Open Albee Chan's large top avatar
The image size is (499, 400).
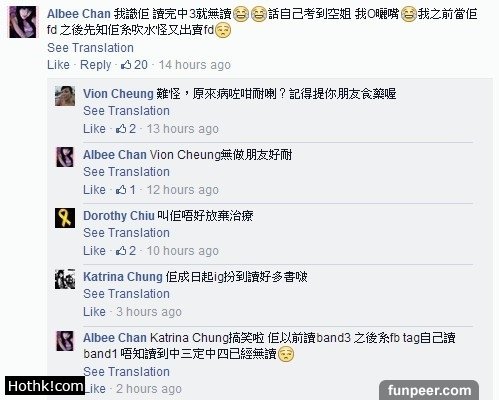tap(23, 22)
